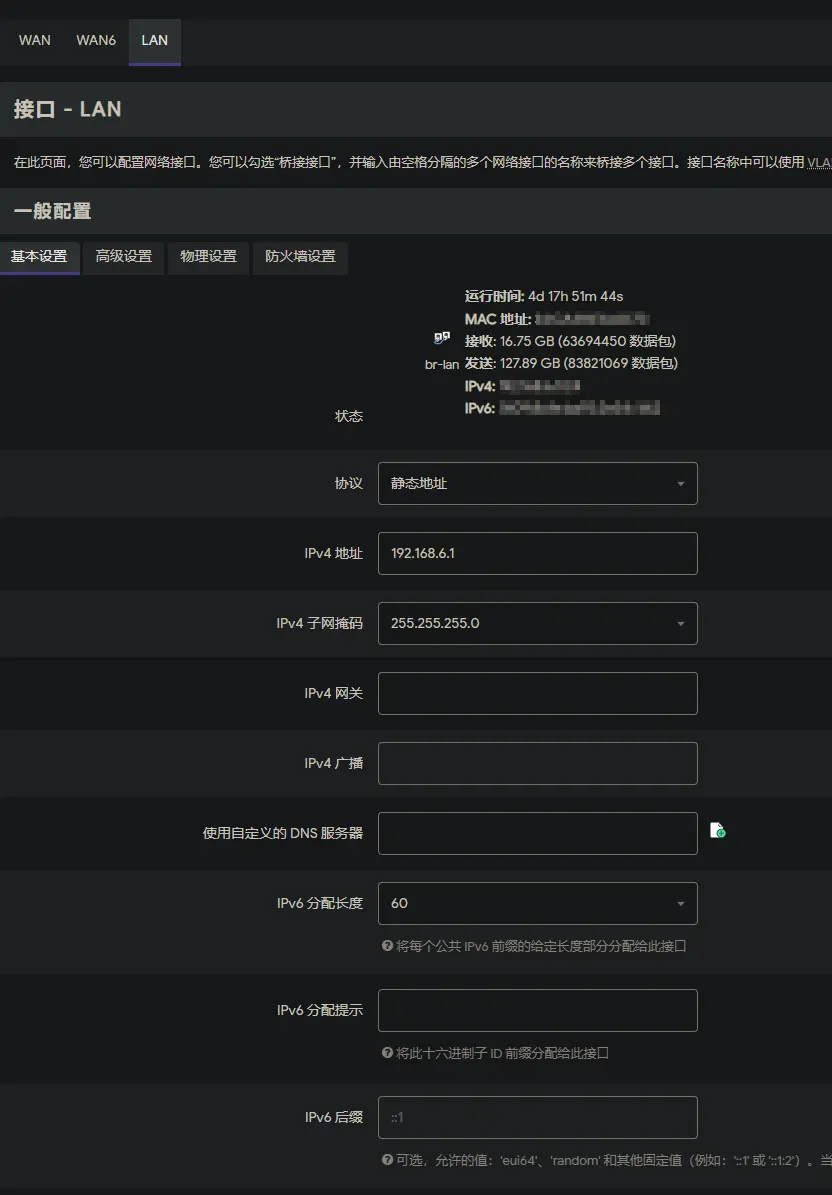Screen dimensions: 832x1195
Task: Focus the IPv4 网关 input field
Action: pyautogui.click(x=537, y=693)
